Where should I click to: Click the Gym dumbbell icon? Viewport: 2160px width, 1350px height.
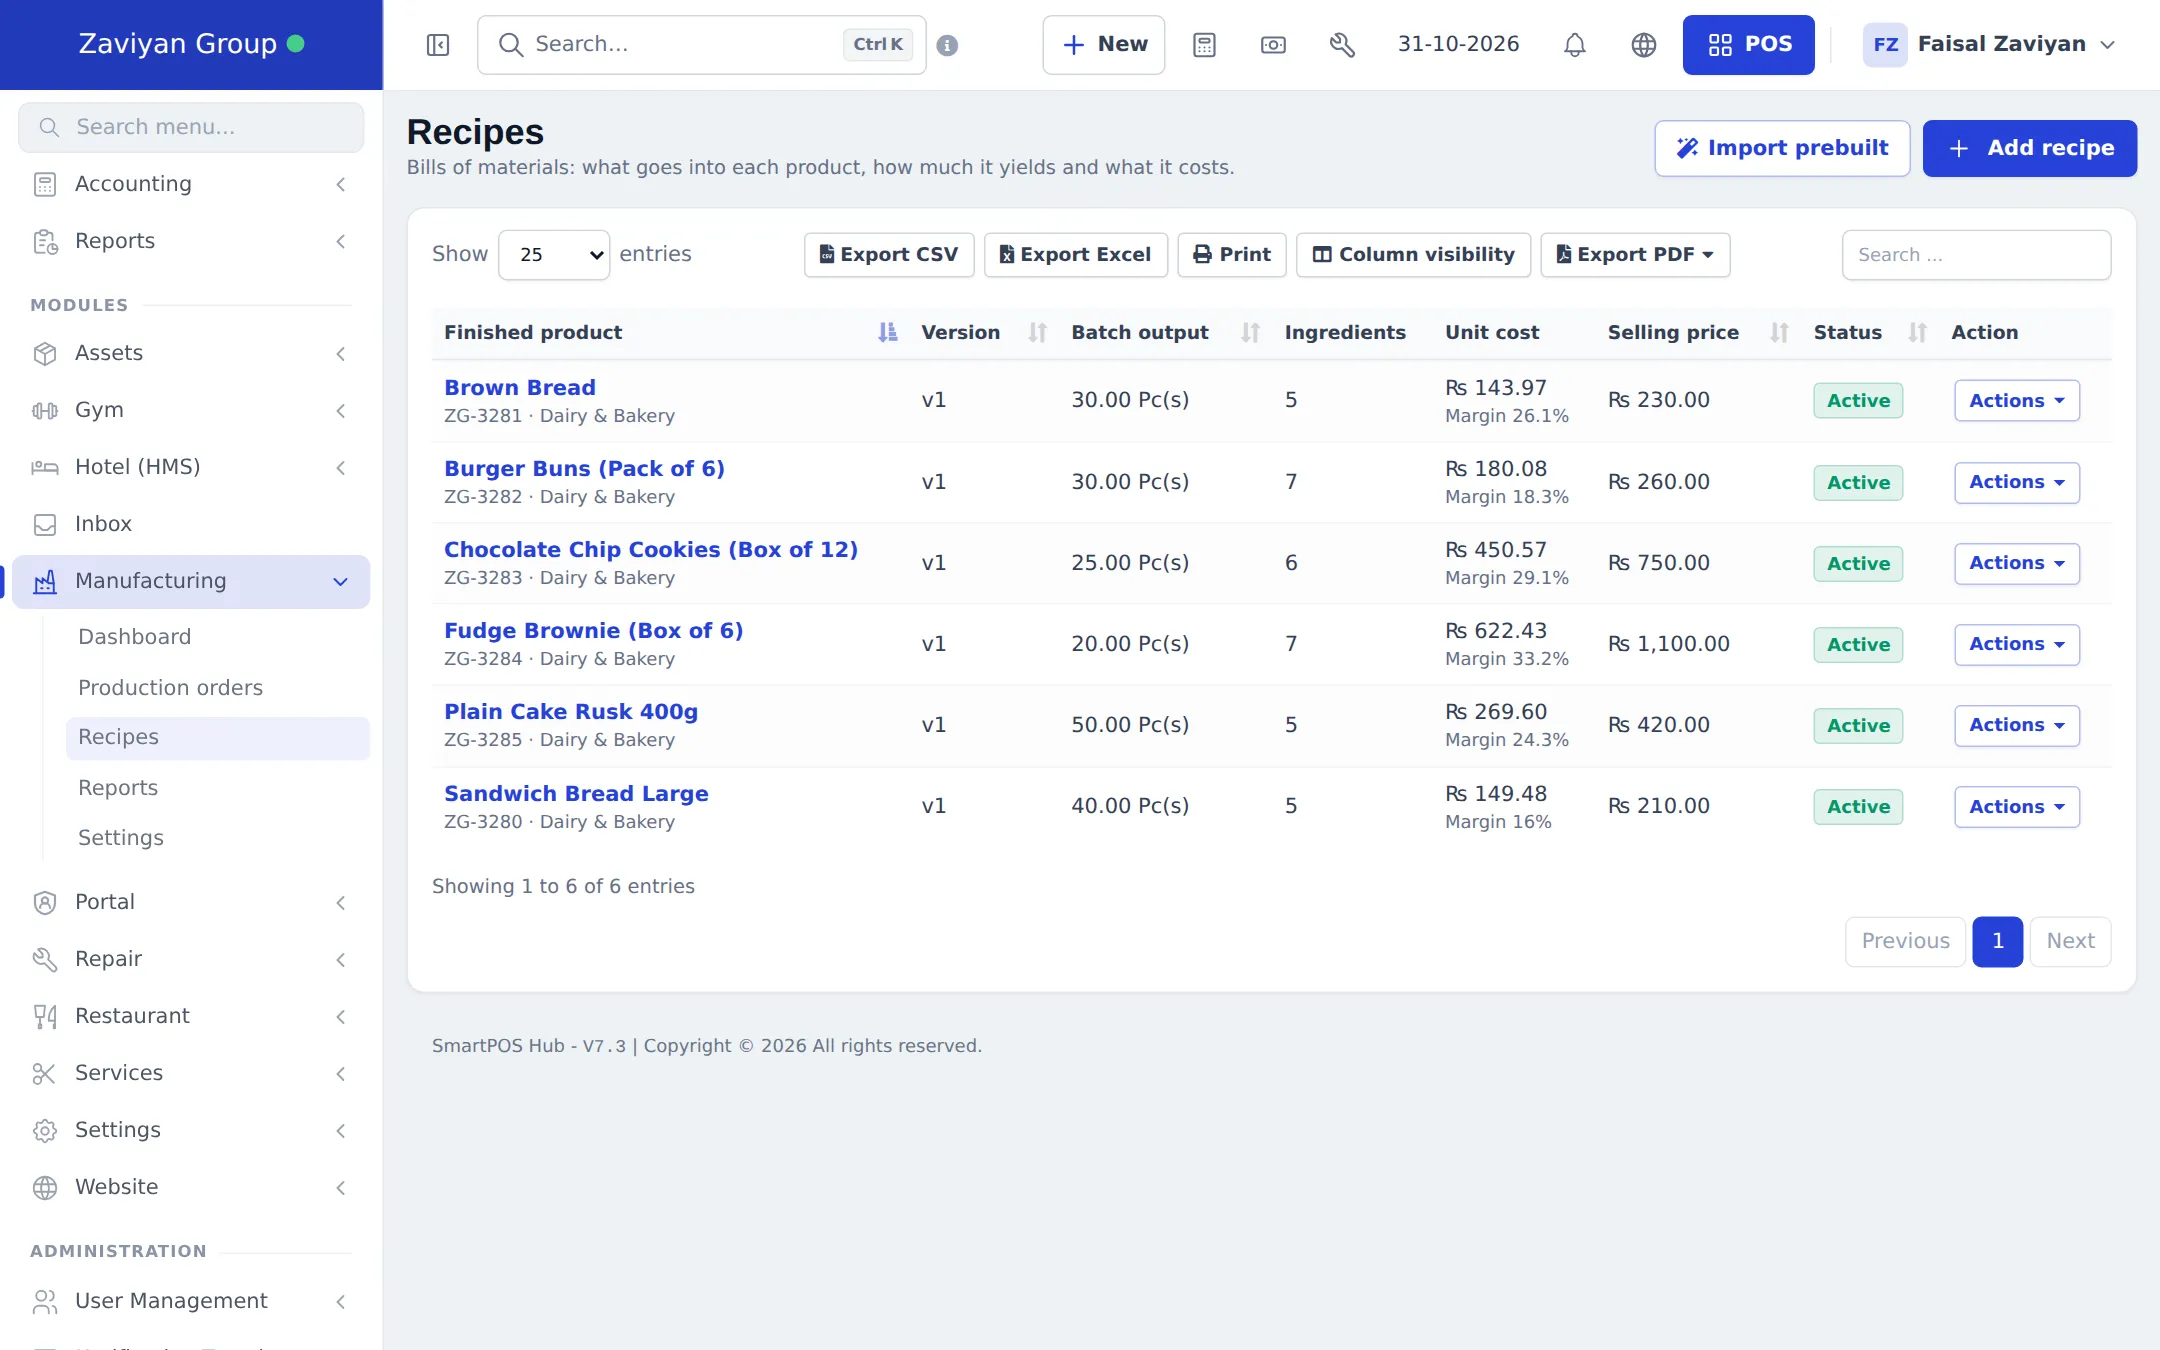click(45, 410)
